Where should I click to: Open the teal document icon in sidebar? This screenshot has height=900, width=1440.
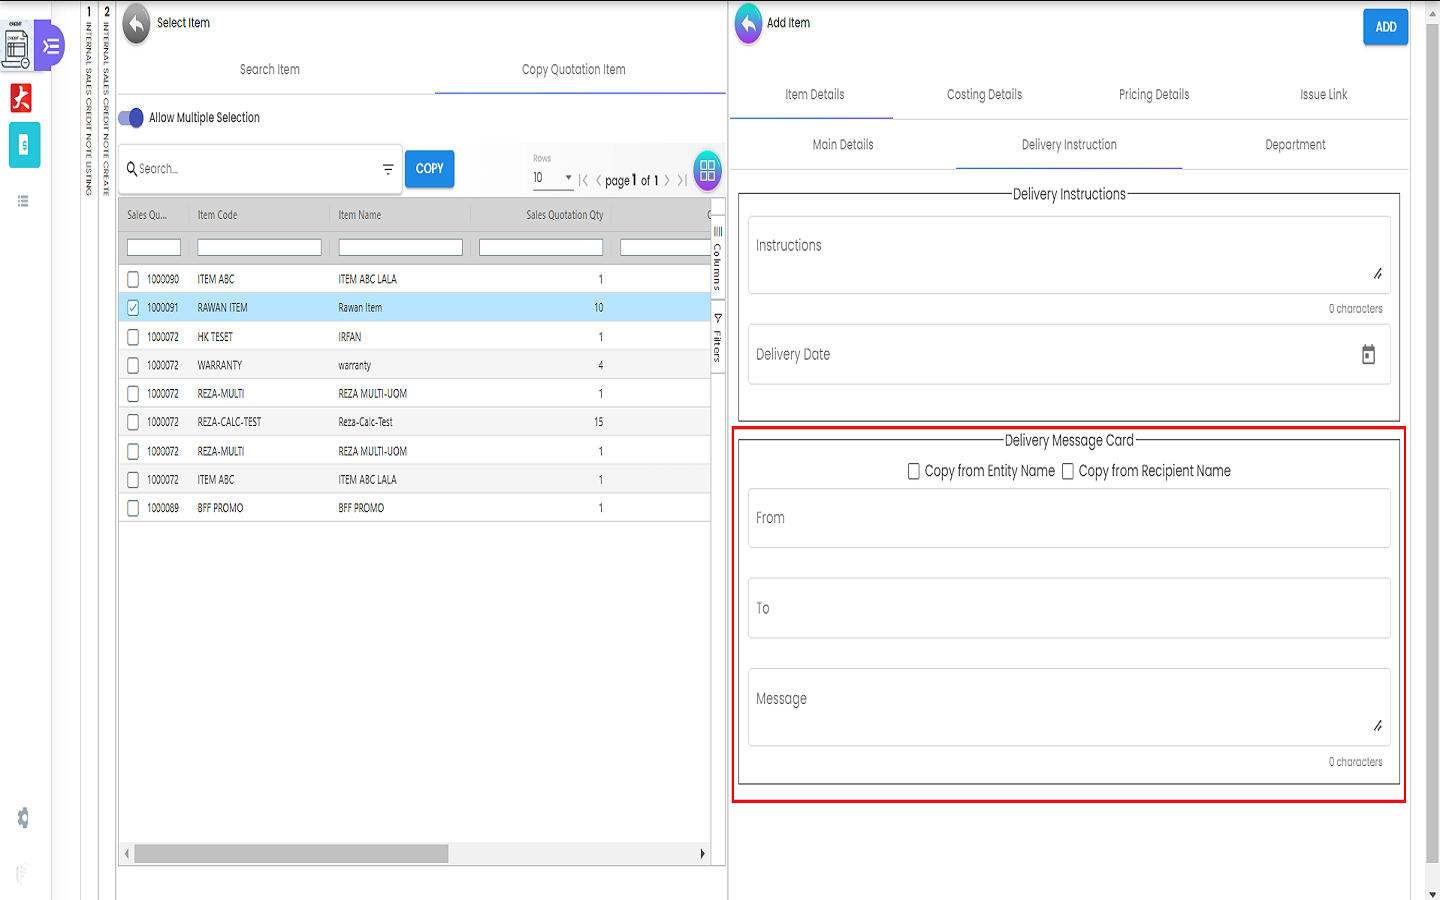[24, 146]
